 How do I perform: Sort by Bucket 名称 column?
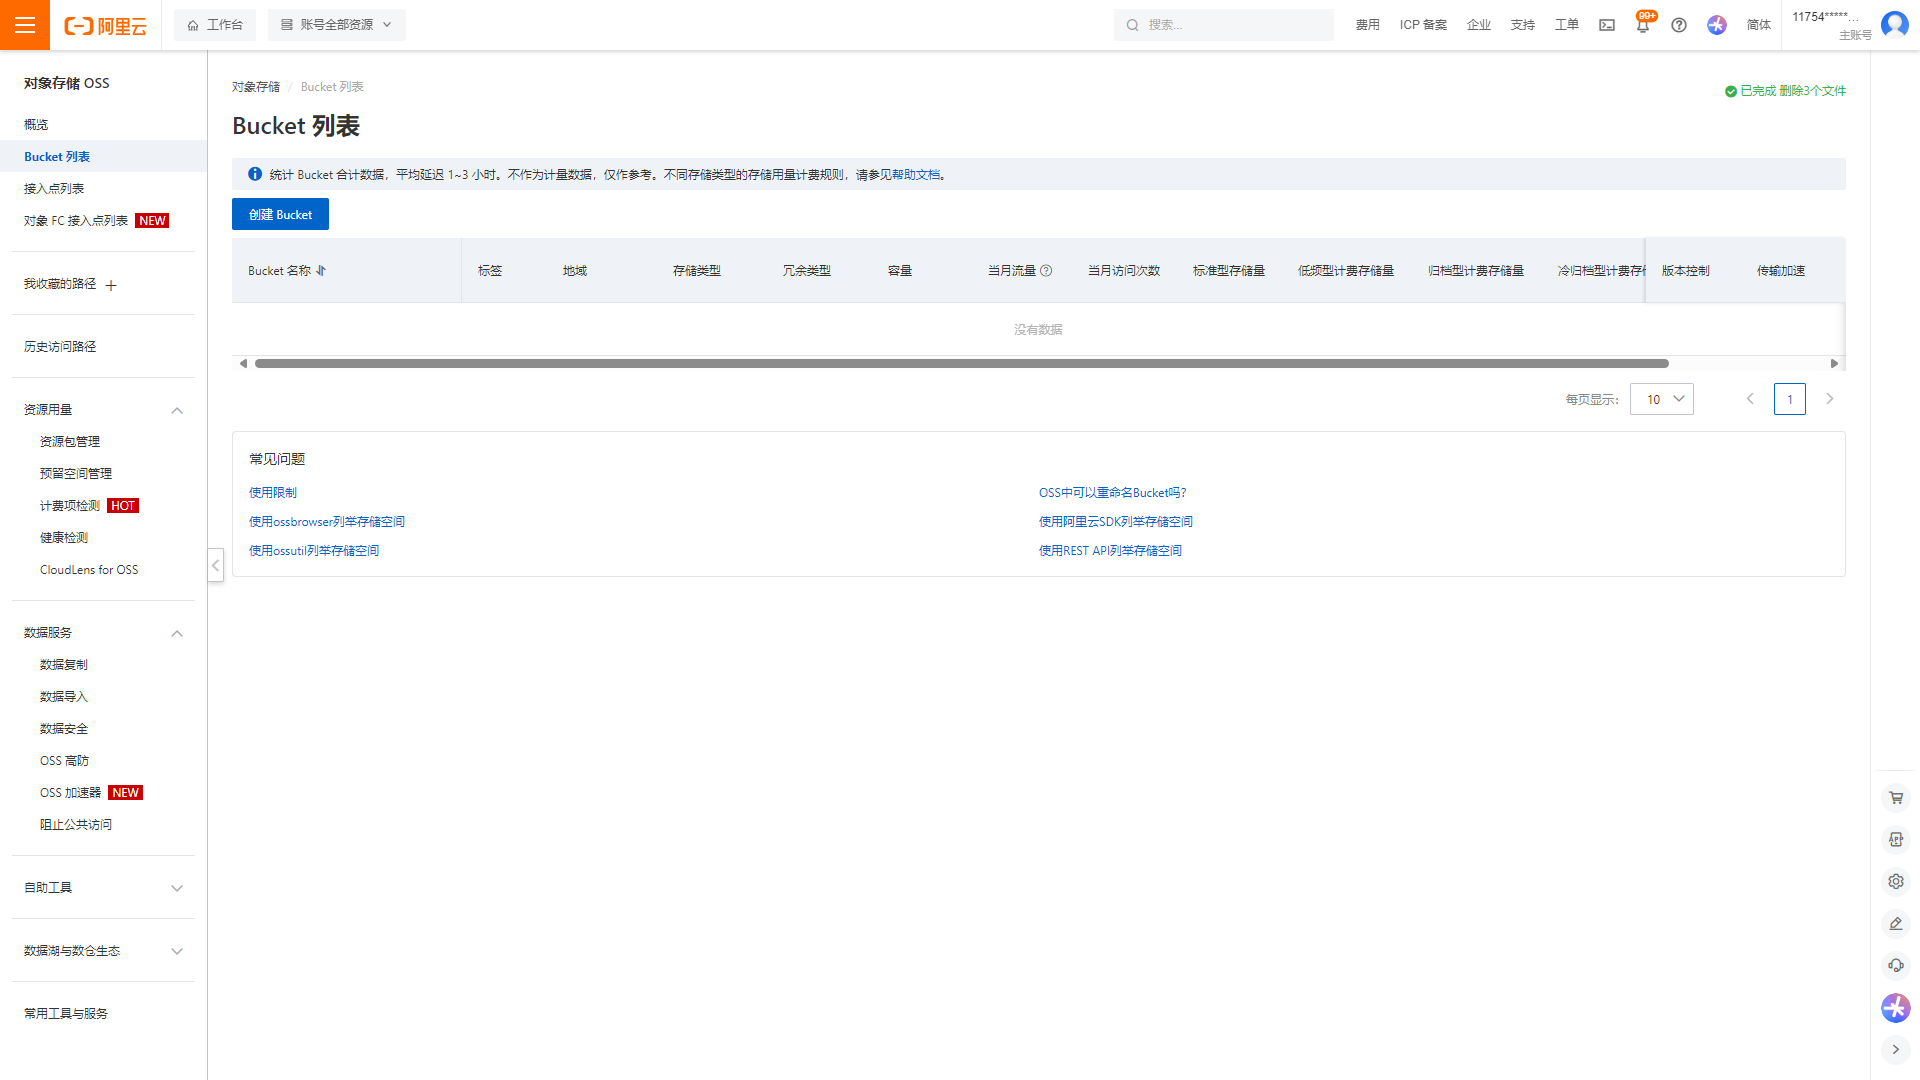[x=321, y=271]
